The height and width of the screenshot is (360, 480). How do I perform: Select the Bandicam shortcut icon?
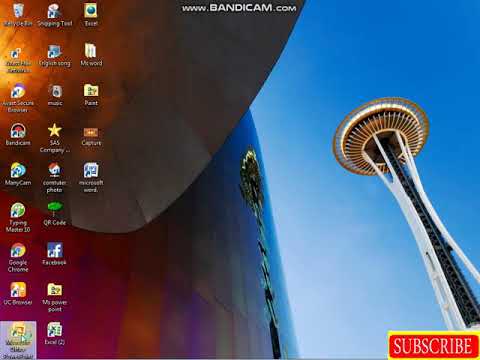[x=18, y=135]
